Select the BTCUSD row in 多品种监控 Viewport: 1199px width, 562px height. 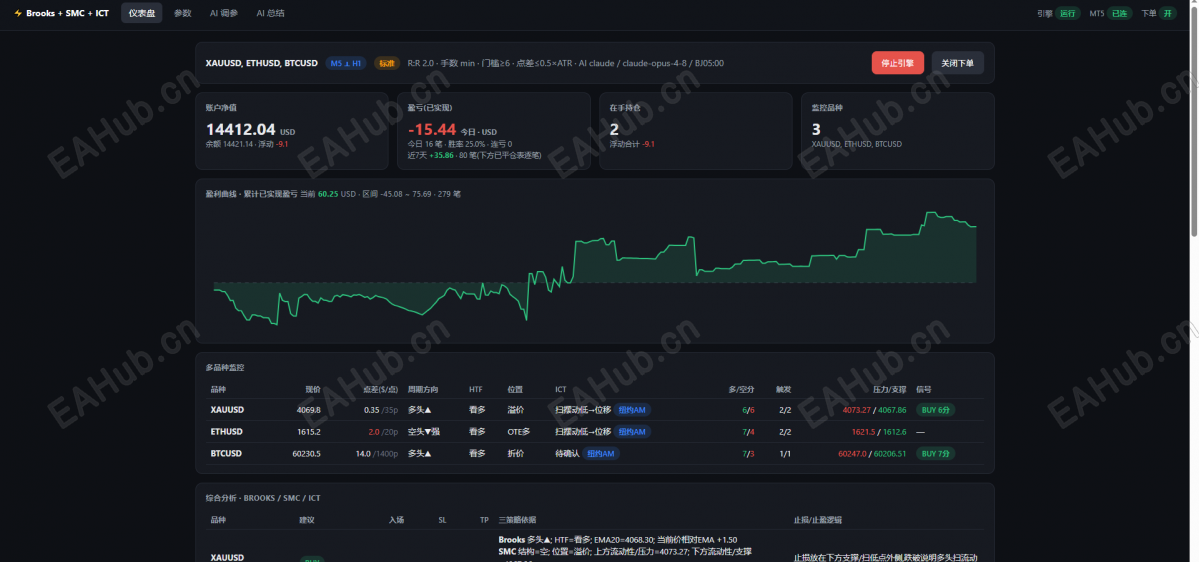point(595,453)
